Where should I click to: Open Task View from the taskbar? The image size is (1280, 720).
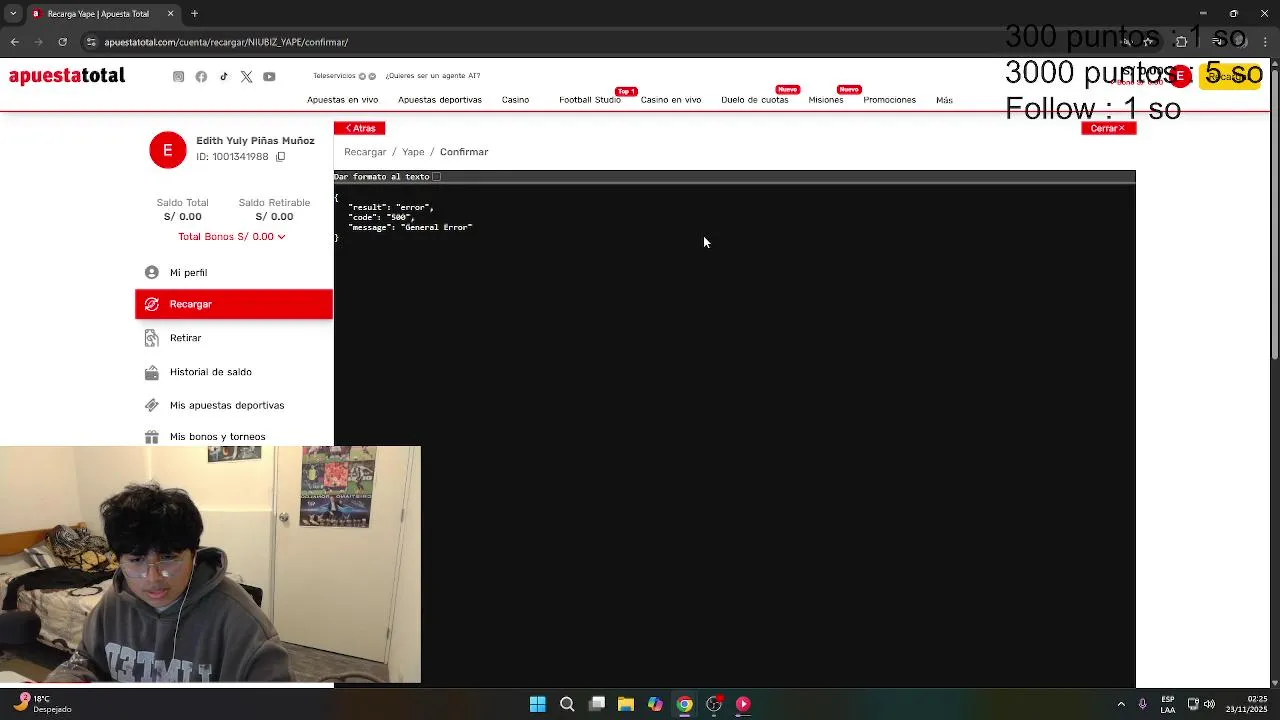597,704
